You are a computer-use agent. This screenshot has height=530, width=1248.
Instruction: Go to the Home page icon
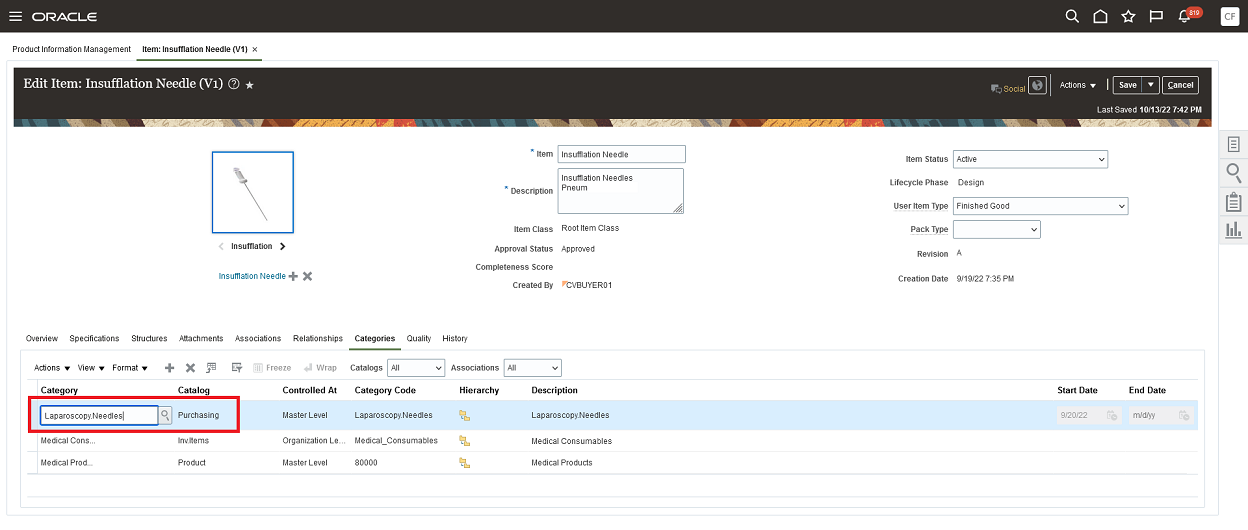(1100, 16)
